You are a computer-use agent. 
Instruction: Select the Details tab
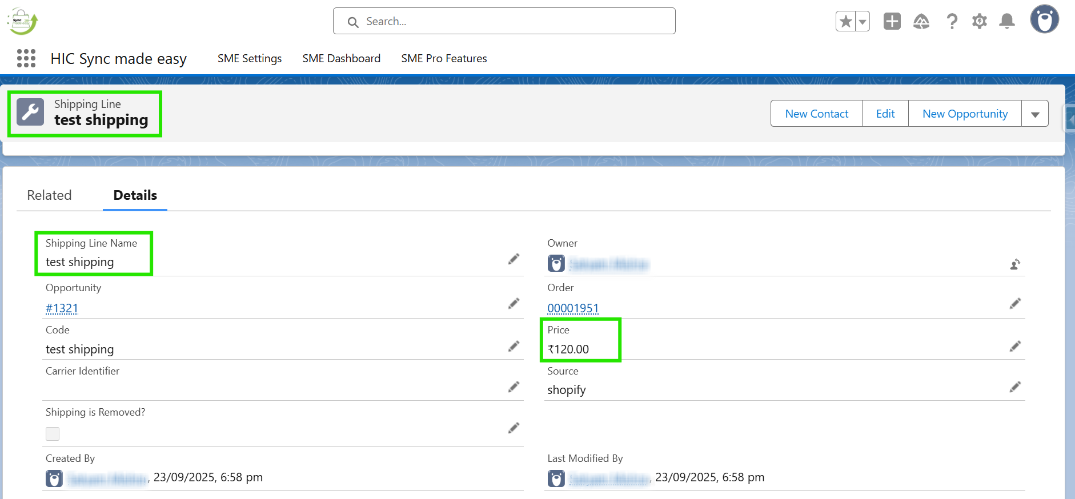click(135, 195)
